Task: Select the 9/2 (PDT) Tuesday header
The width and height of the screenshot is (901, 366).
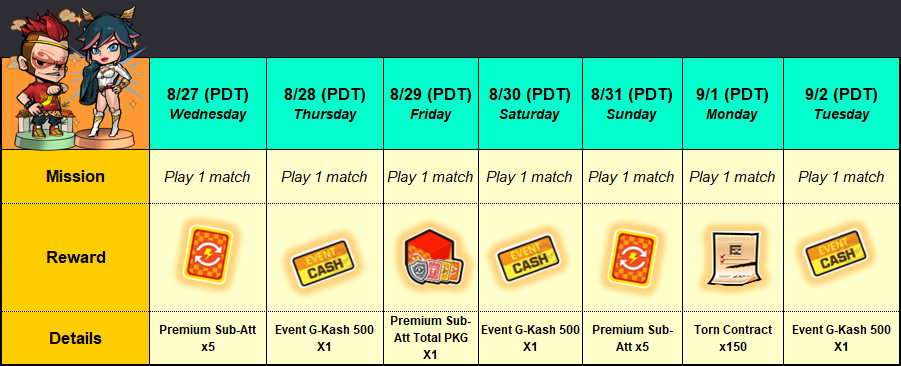Action: 841,104
